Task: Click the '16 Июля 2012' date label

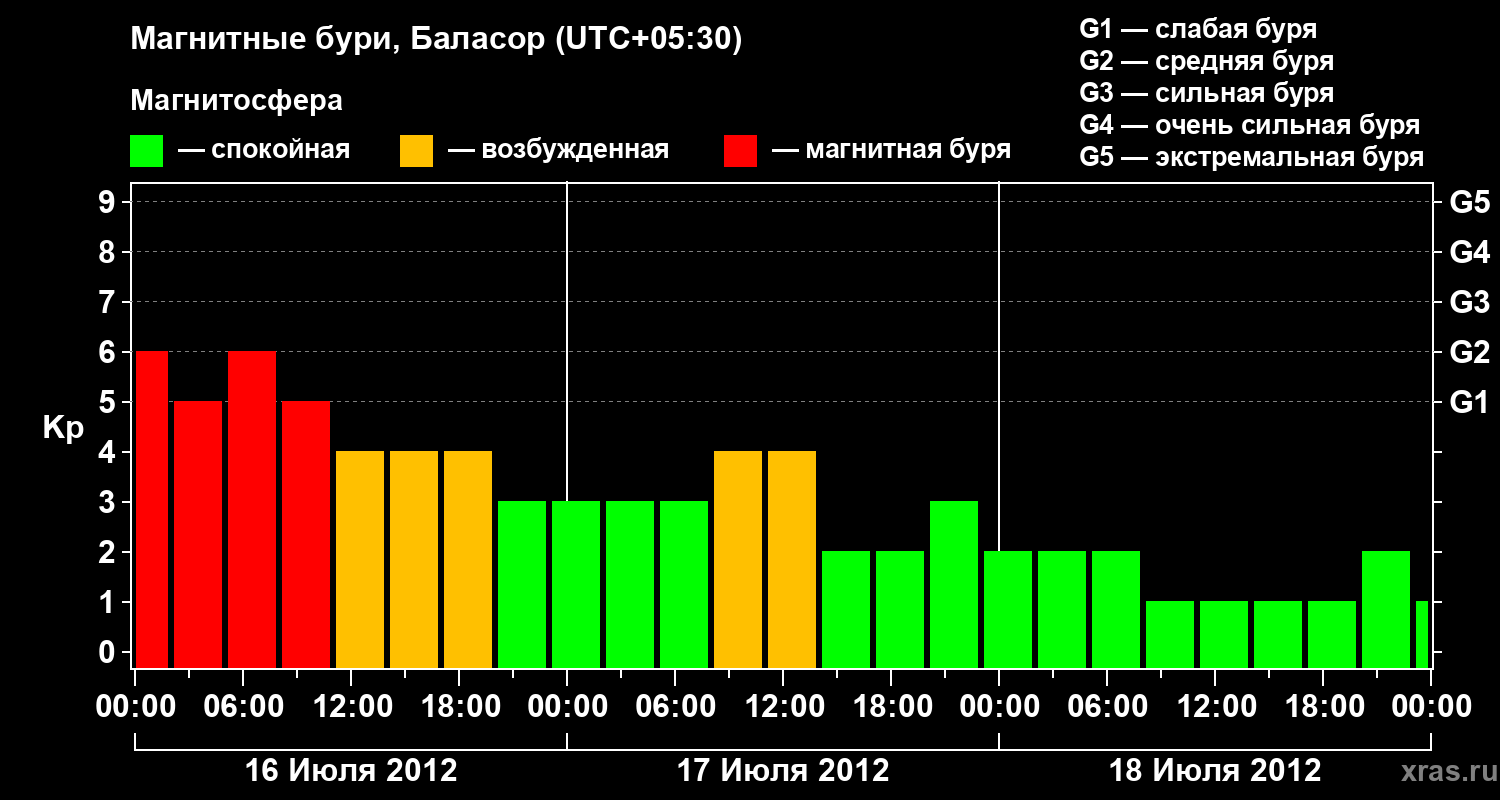Action: [351, 771]
